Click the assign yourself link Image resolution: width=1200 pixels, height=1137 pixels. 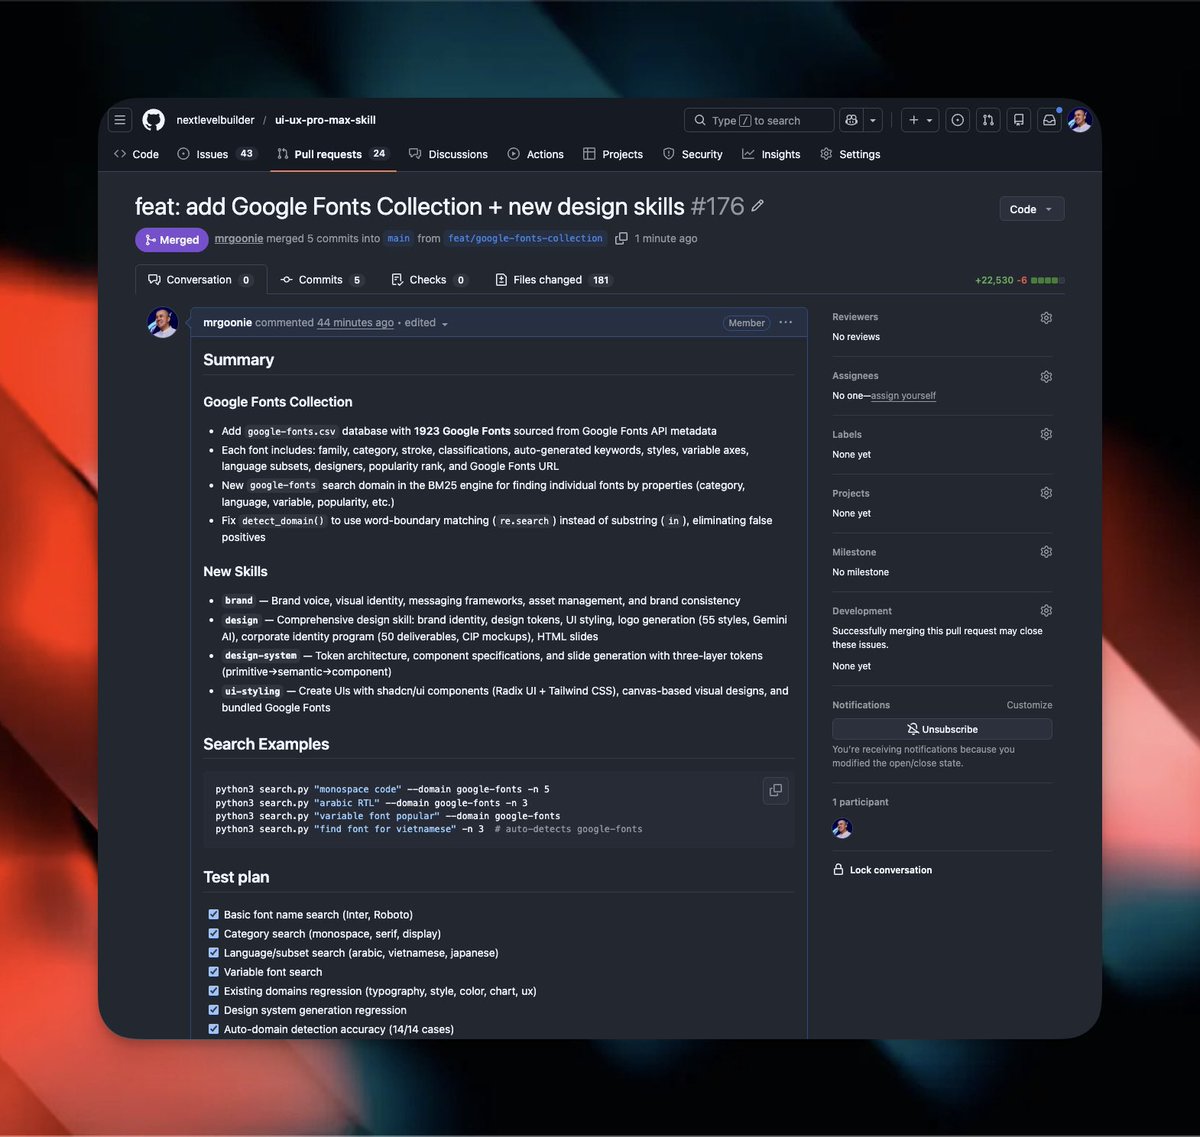click(903, 396)
